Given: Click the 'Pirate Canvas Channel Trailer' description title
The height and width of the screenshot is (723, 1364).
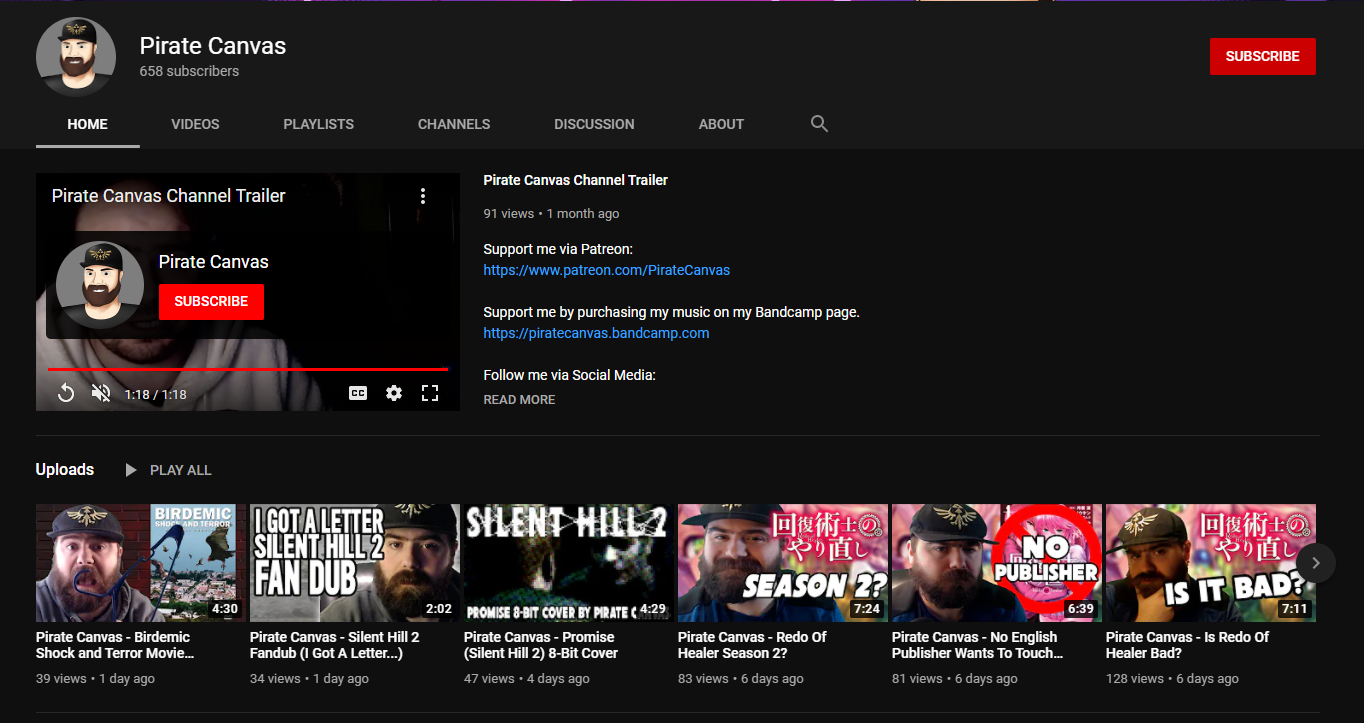Looking at the screenshot, I should point(575,180).
